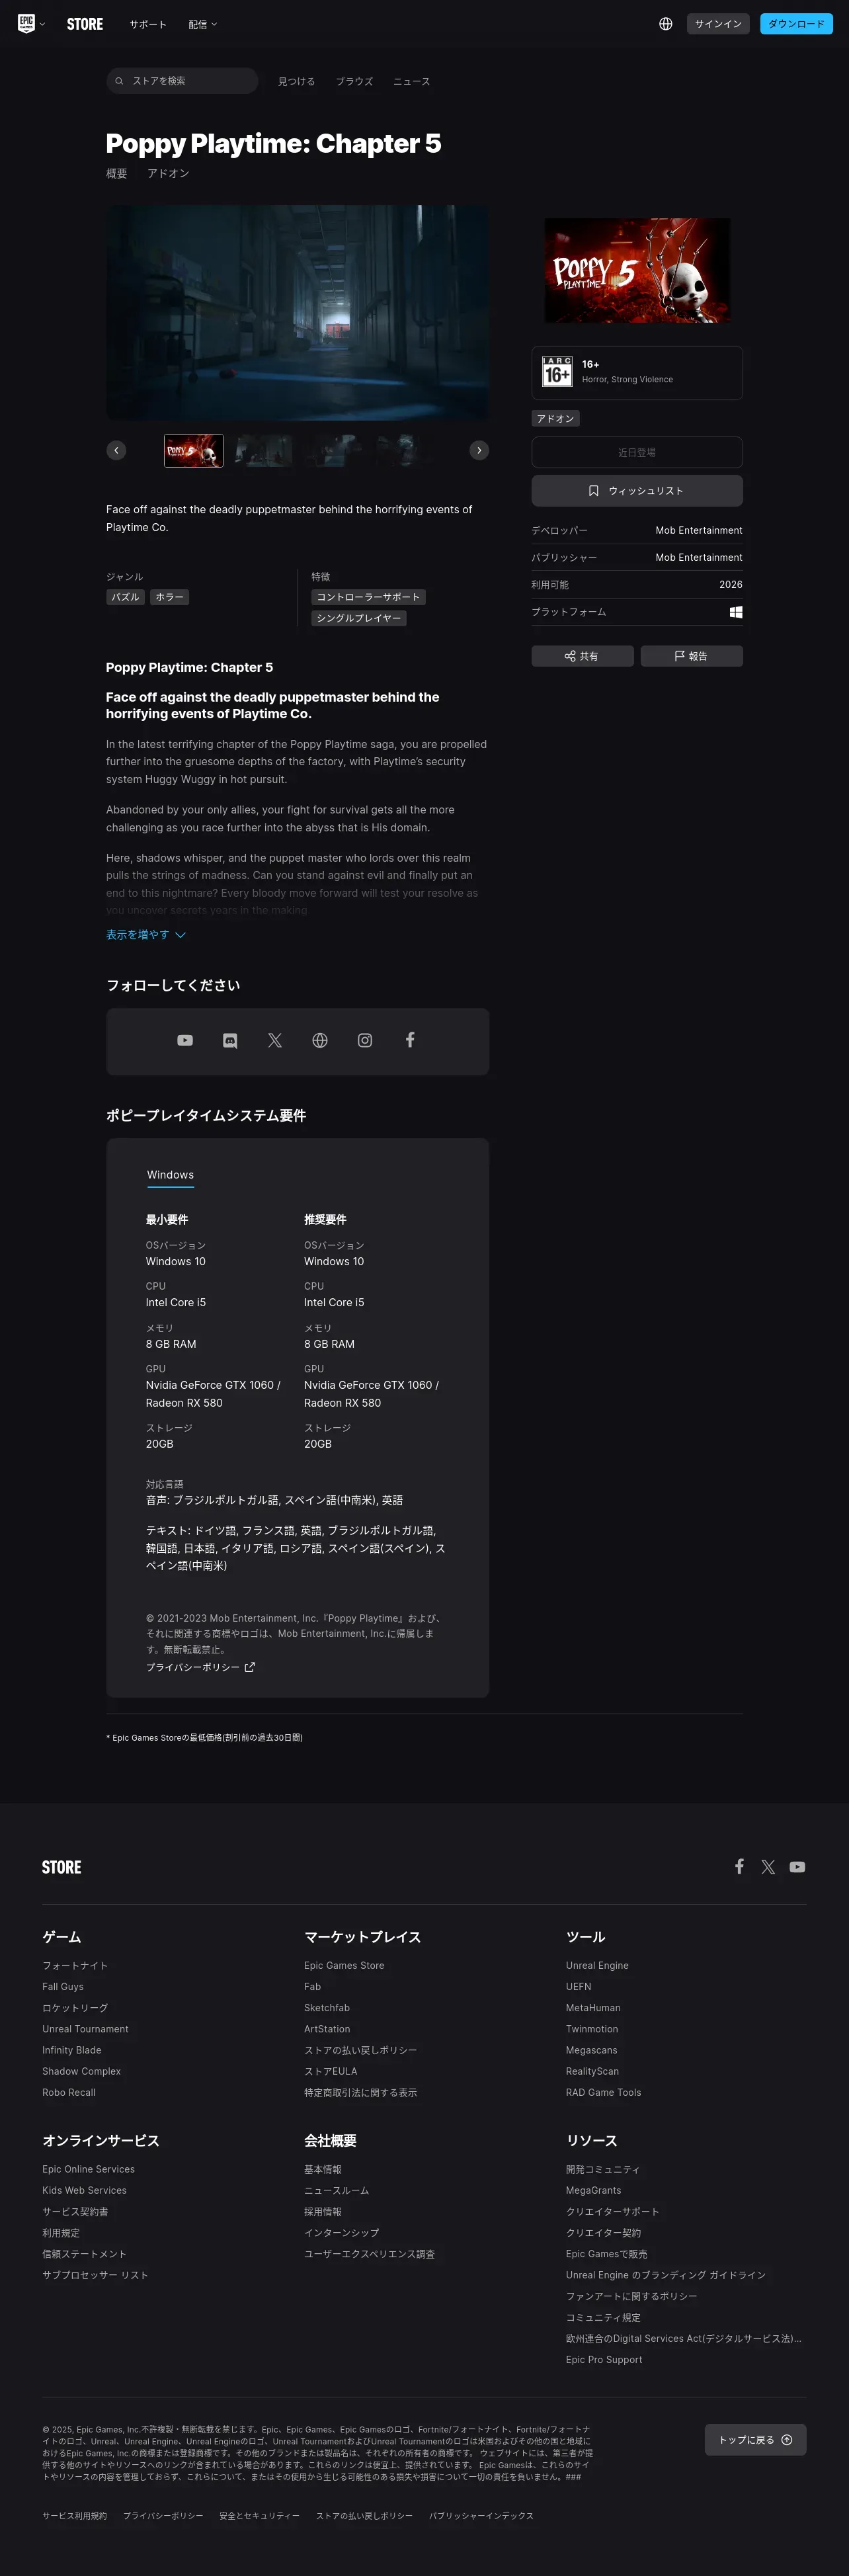Open ニュースルーム footer link
This screenshot has width=849, height=2576.
point(337,2190)
